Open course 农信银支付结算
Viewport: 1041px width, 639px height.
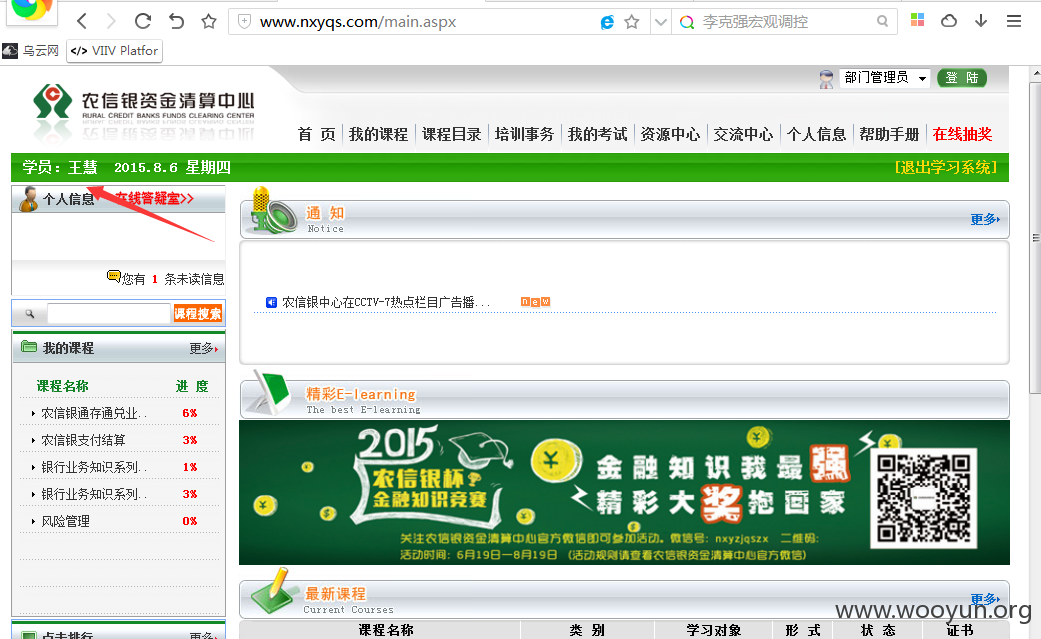(84, 440)
